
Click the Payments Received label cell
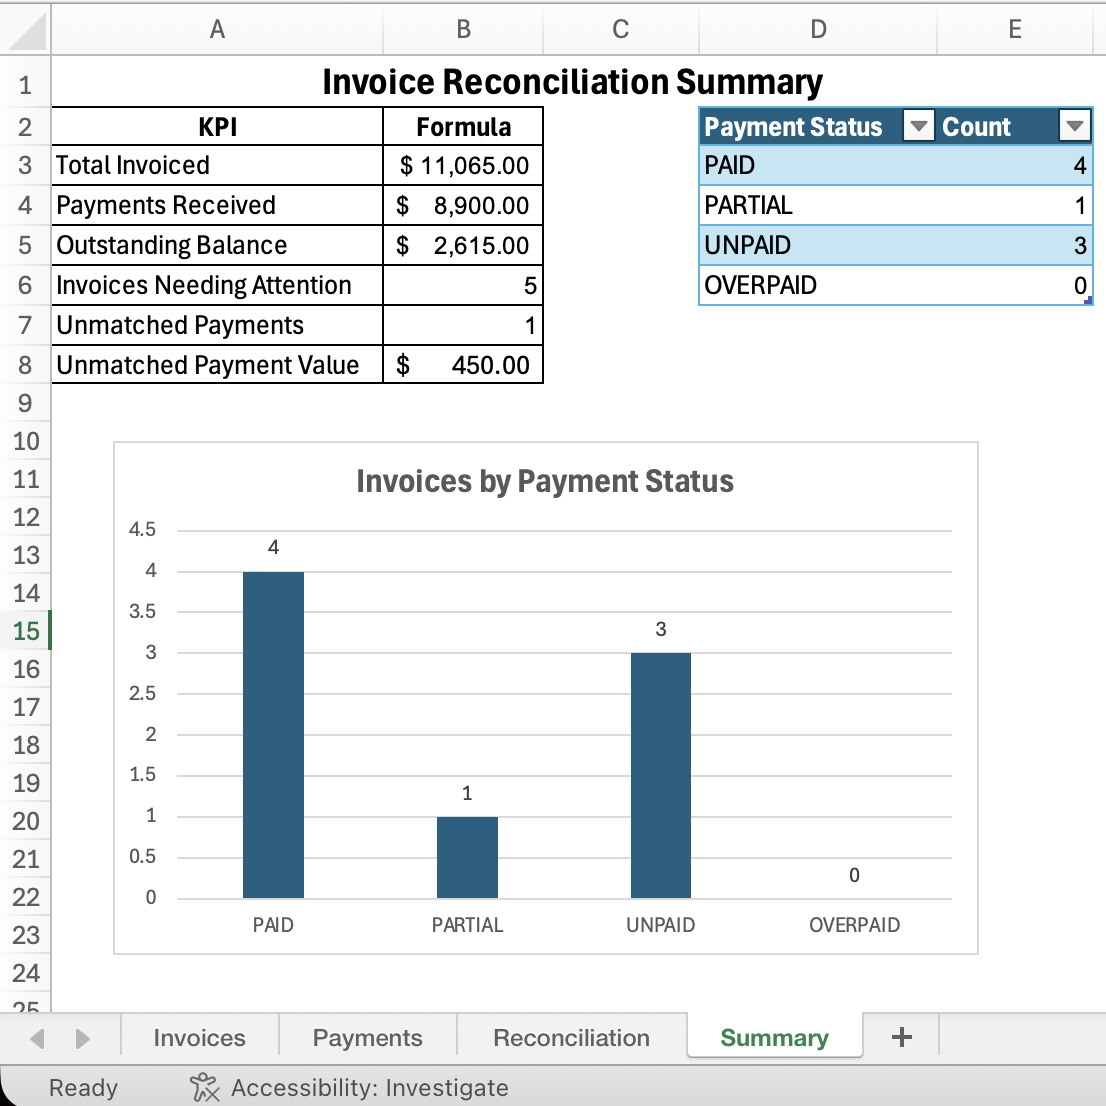[x=217, y=205]
